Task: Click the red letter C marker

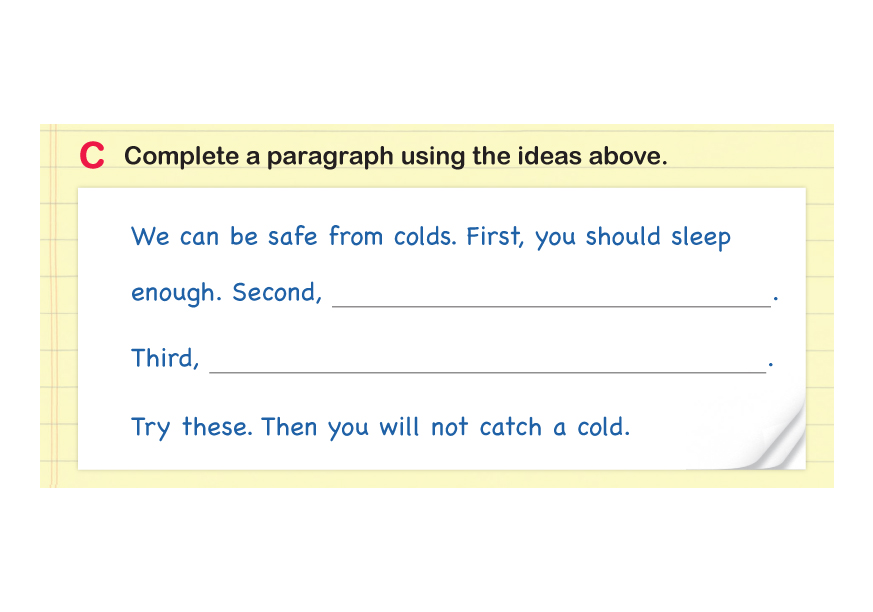Action: [x=92, y=157]
